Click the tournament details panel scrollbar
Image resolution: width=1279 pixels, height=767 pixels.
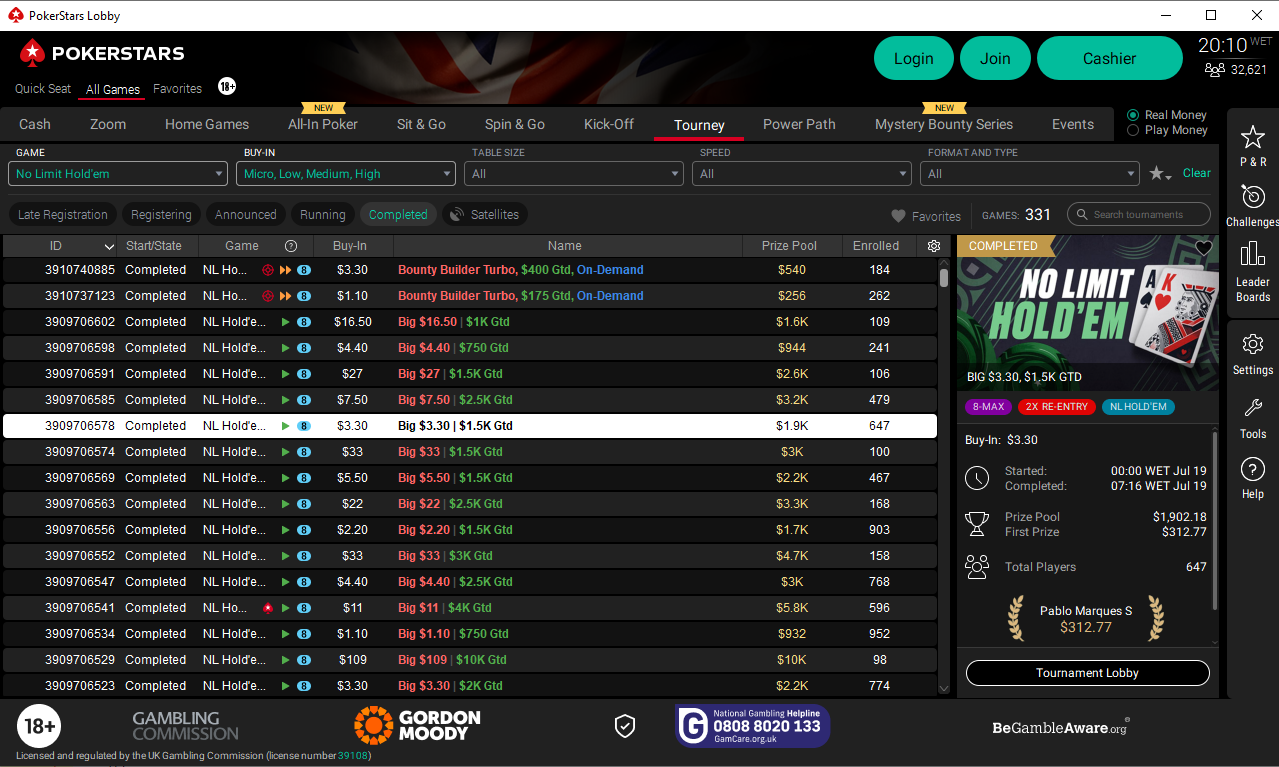(1215, 520)
